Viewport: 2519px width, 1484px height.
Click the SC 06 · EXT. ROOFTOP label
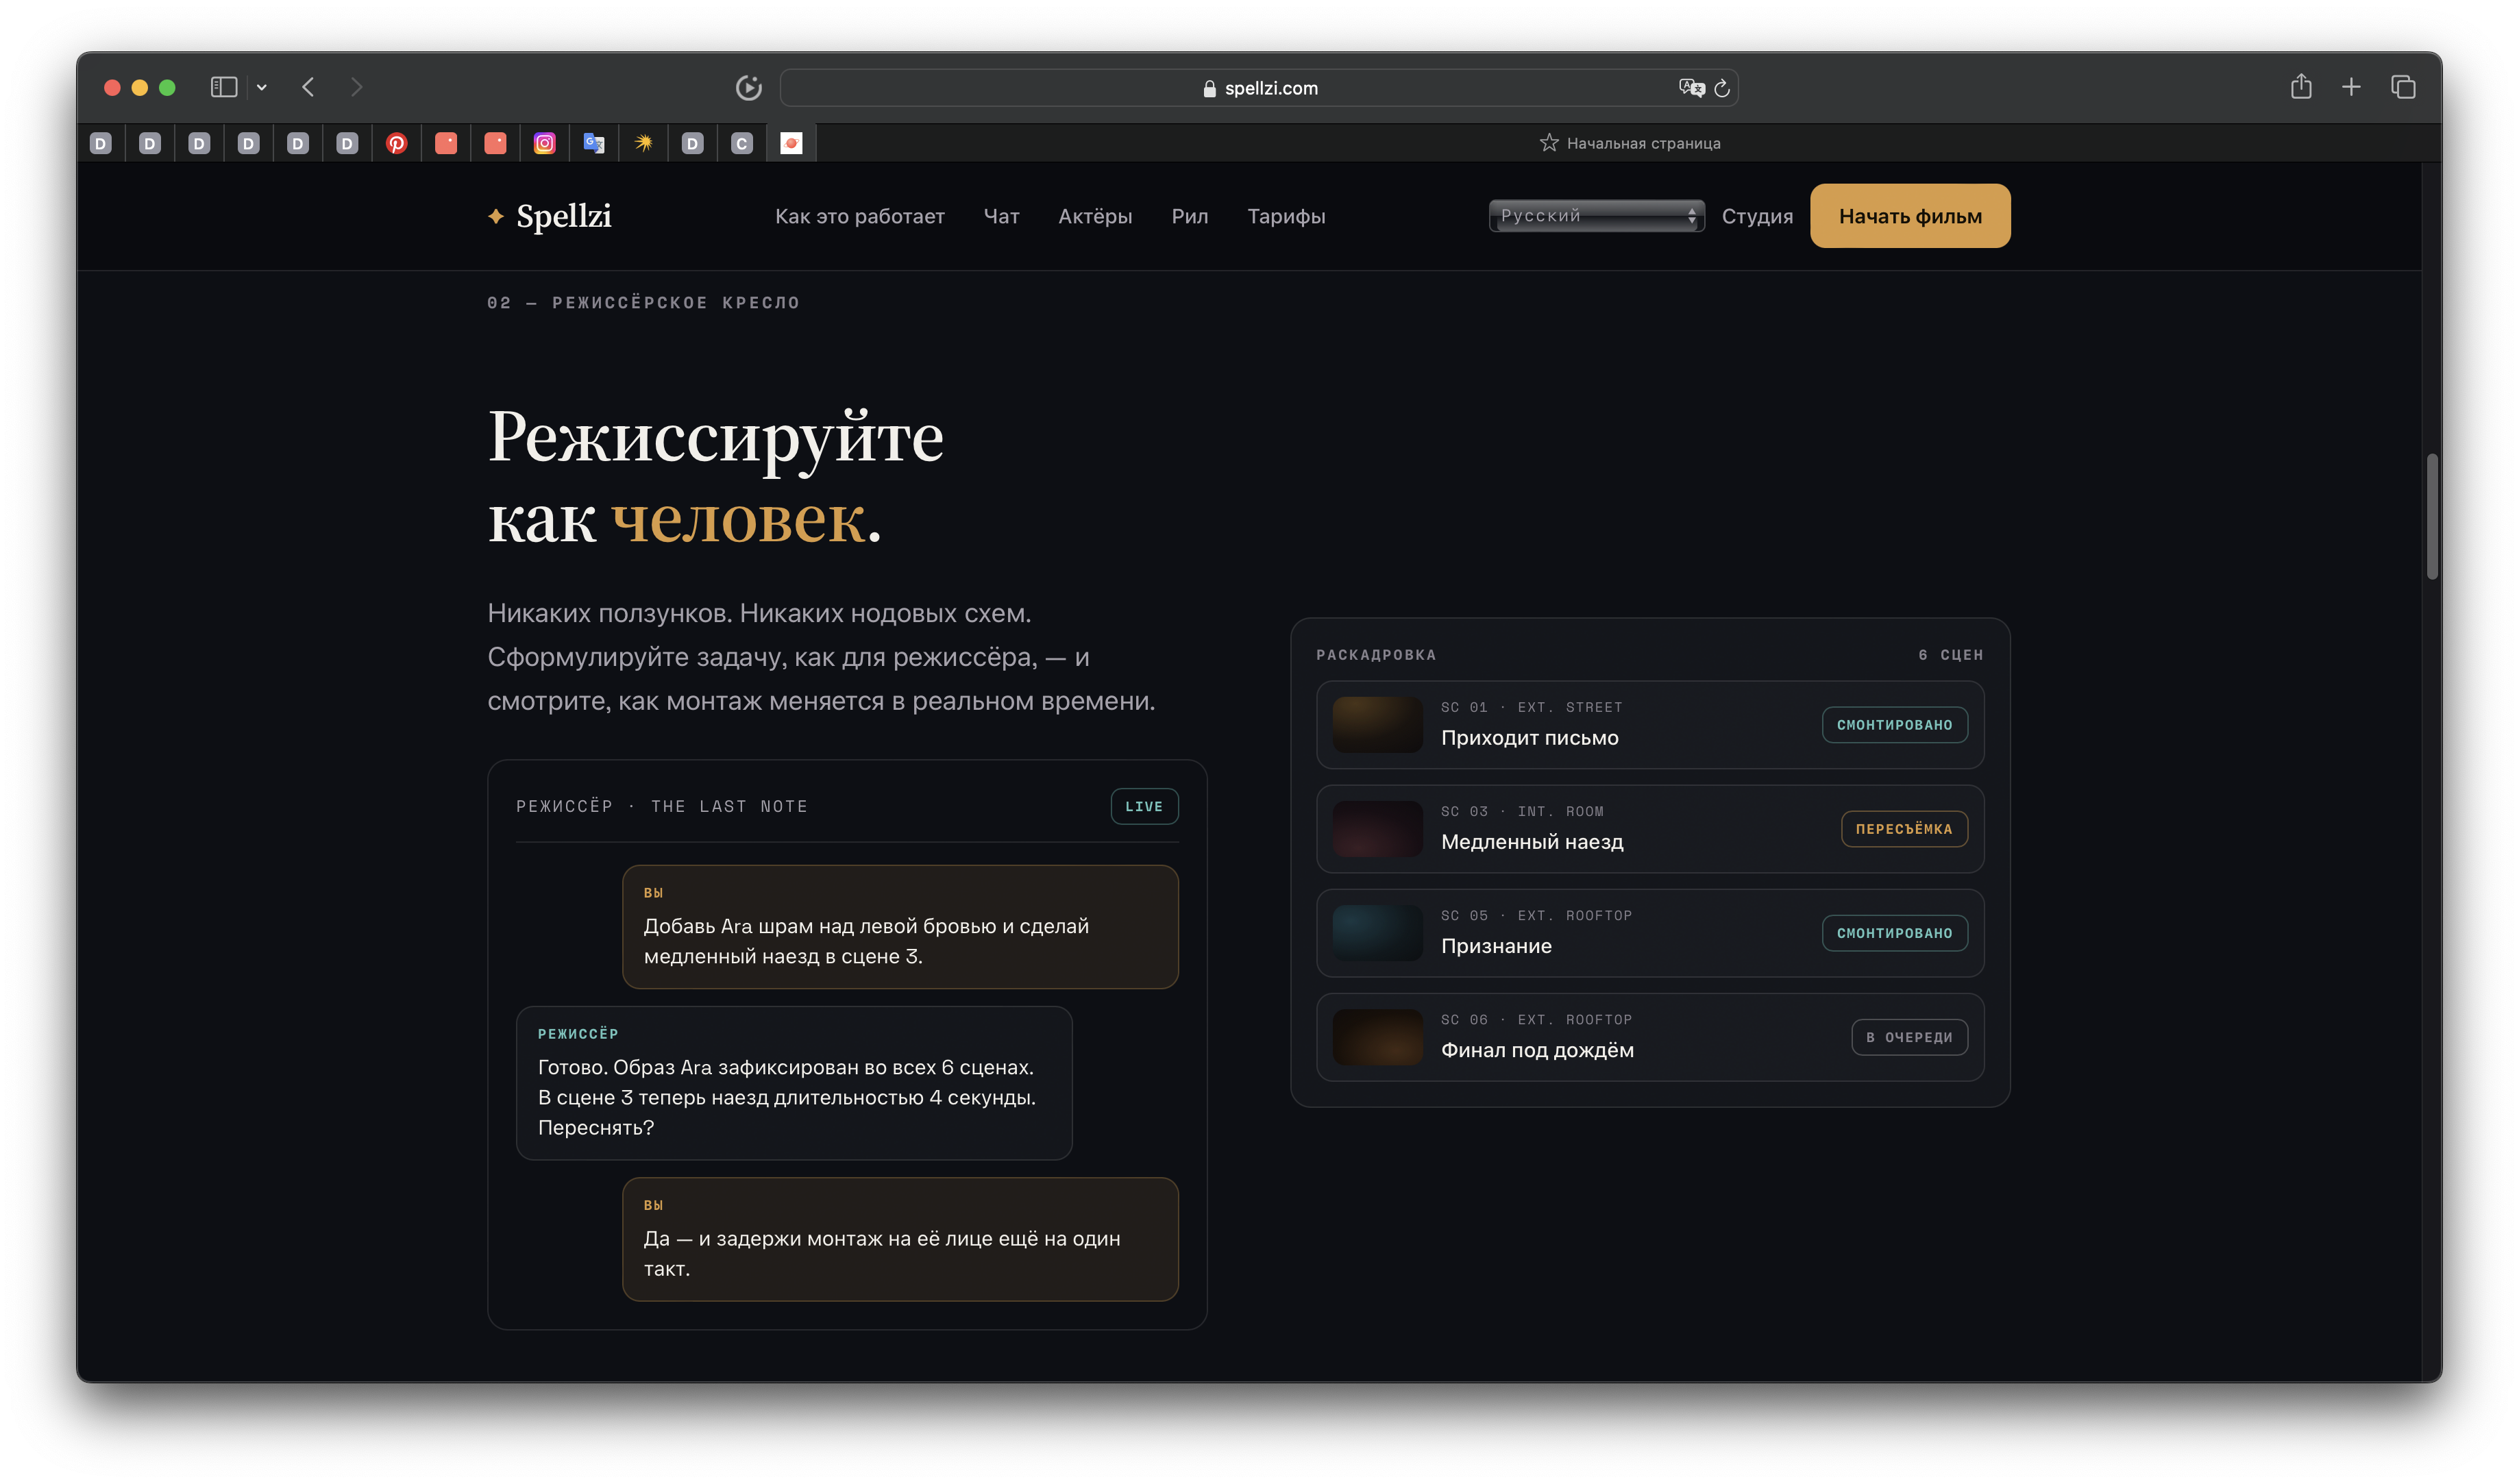(1536, 1019)
